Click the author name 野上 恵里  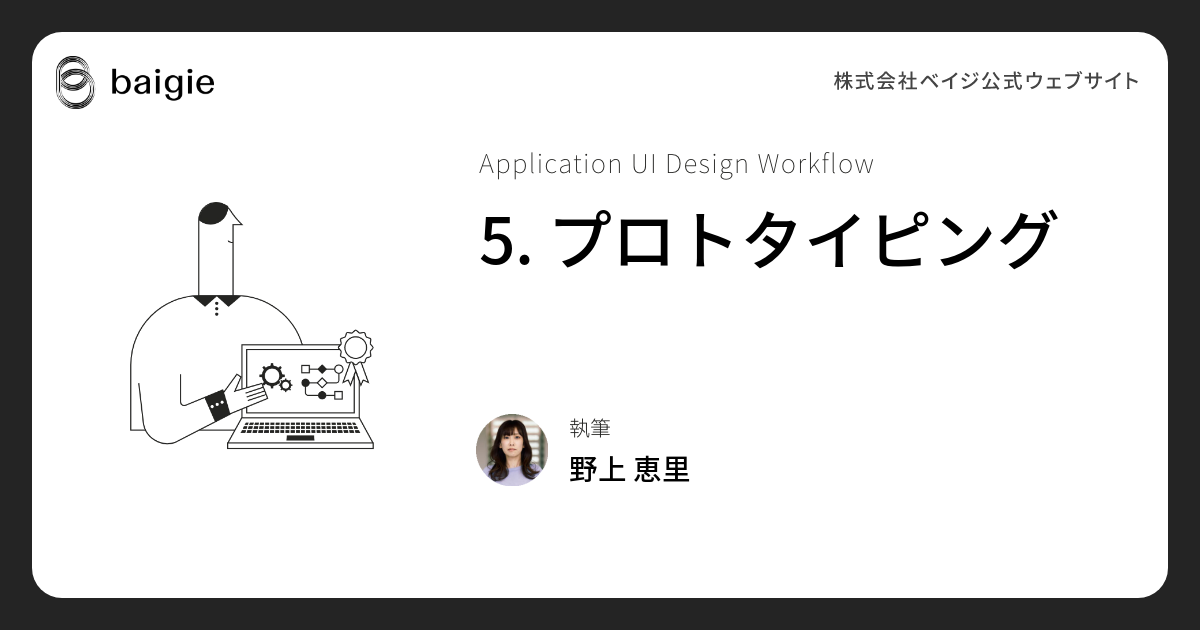click(x=629, y=469)
